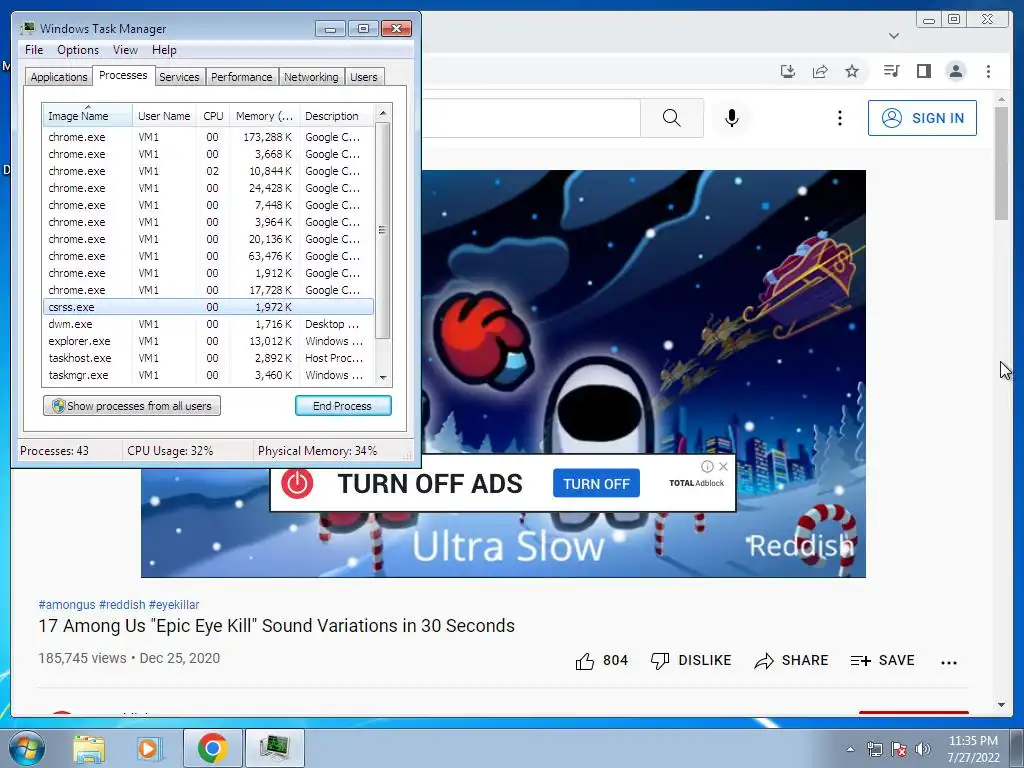
Task: Click YouTube search input field
Action: (x=531, y=118)
